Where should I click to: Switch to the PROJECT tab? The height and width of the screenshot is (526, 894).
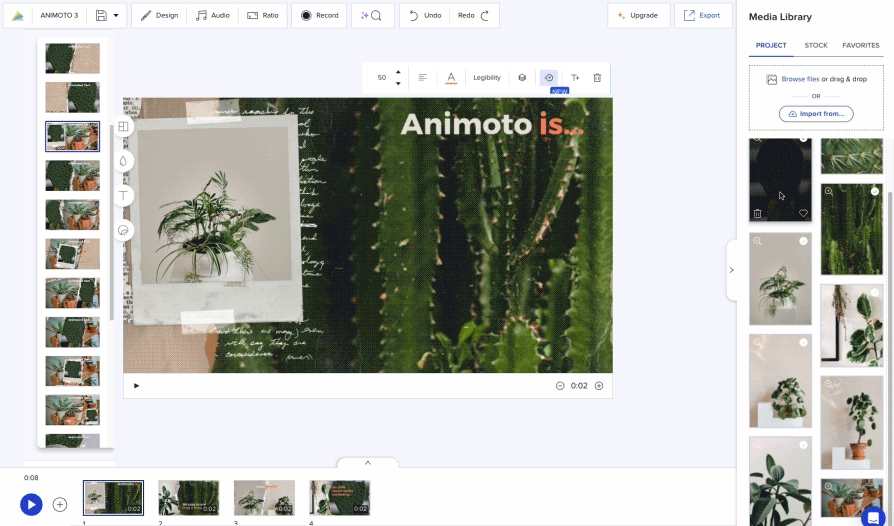tap(771, 46)
